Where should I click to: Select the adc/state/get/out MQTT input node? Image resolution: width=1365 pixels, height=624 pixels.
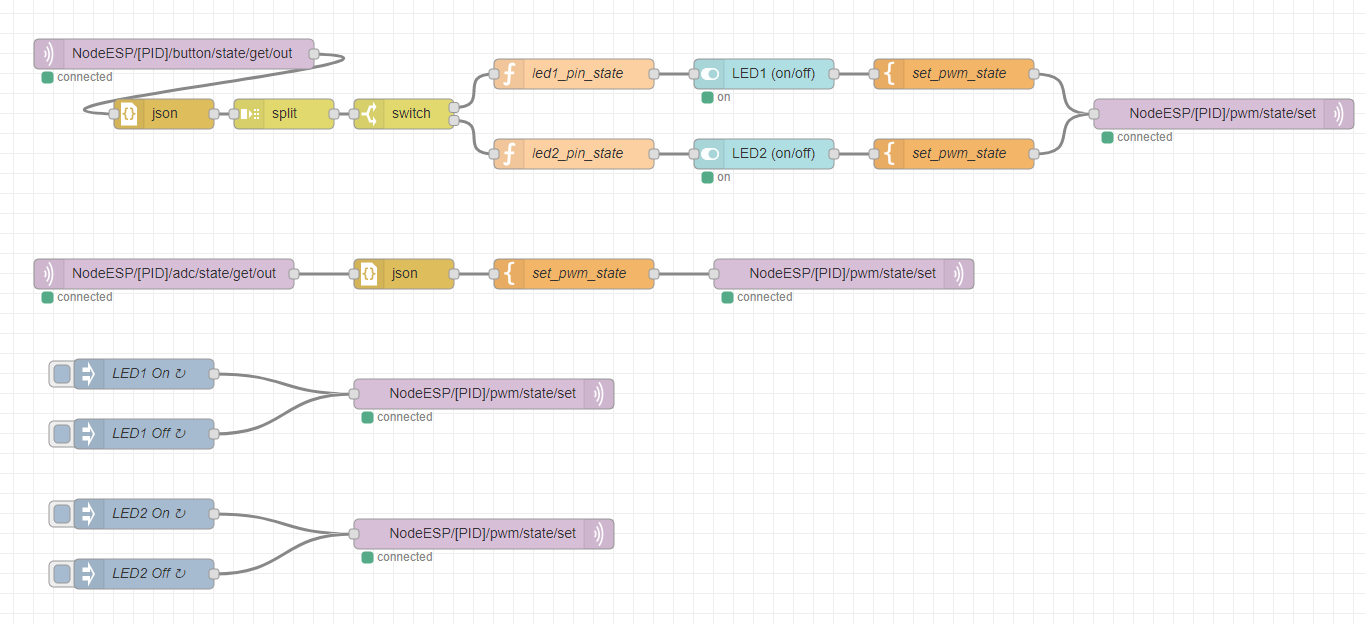pos(164,274)
